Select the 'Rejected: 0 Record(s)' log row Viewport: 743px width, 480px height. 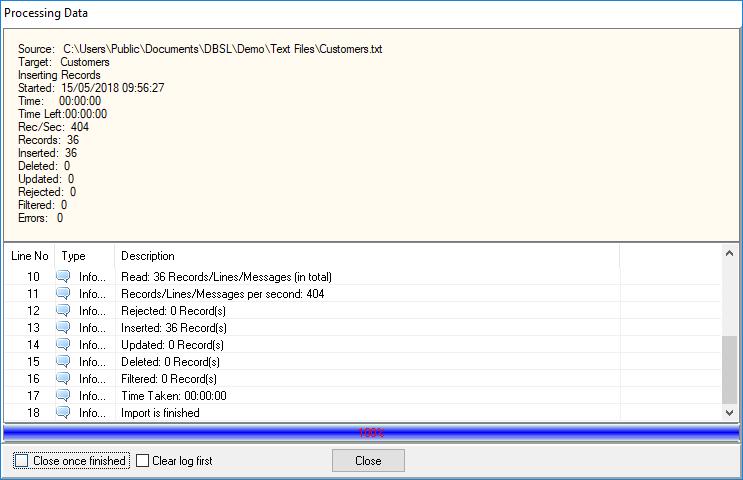(363, 310)
